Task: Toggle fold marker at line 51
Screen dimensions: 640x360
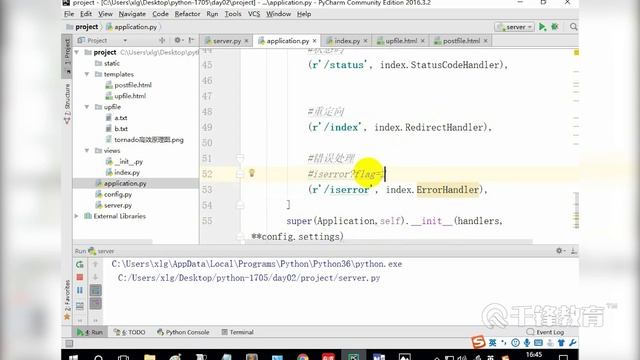Action: 240,158
